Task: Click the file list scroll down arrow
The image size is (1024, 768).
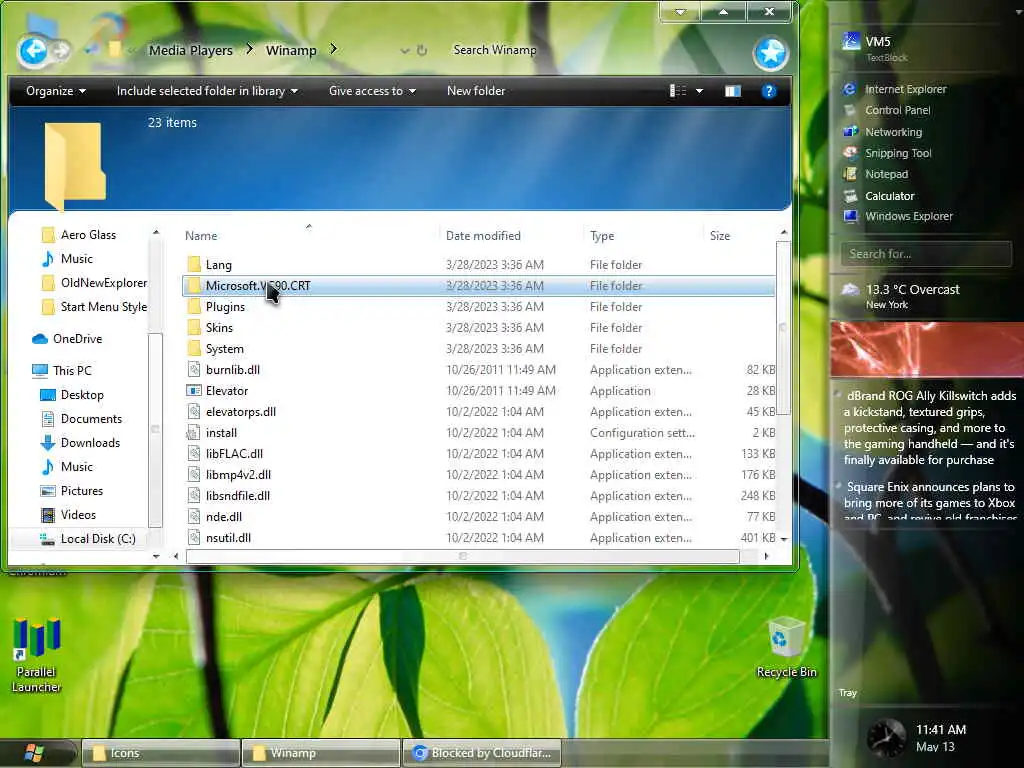Action: (784, 539)
